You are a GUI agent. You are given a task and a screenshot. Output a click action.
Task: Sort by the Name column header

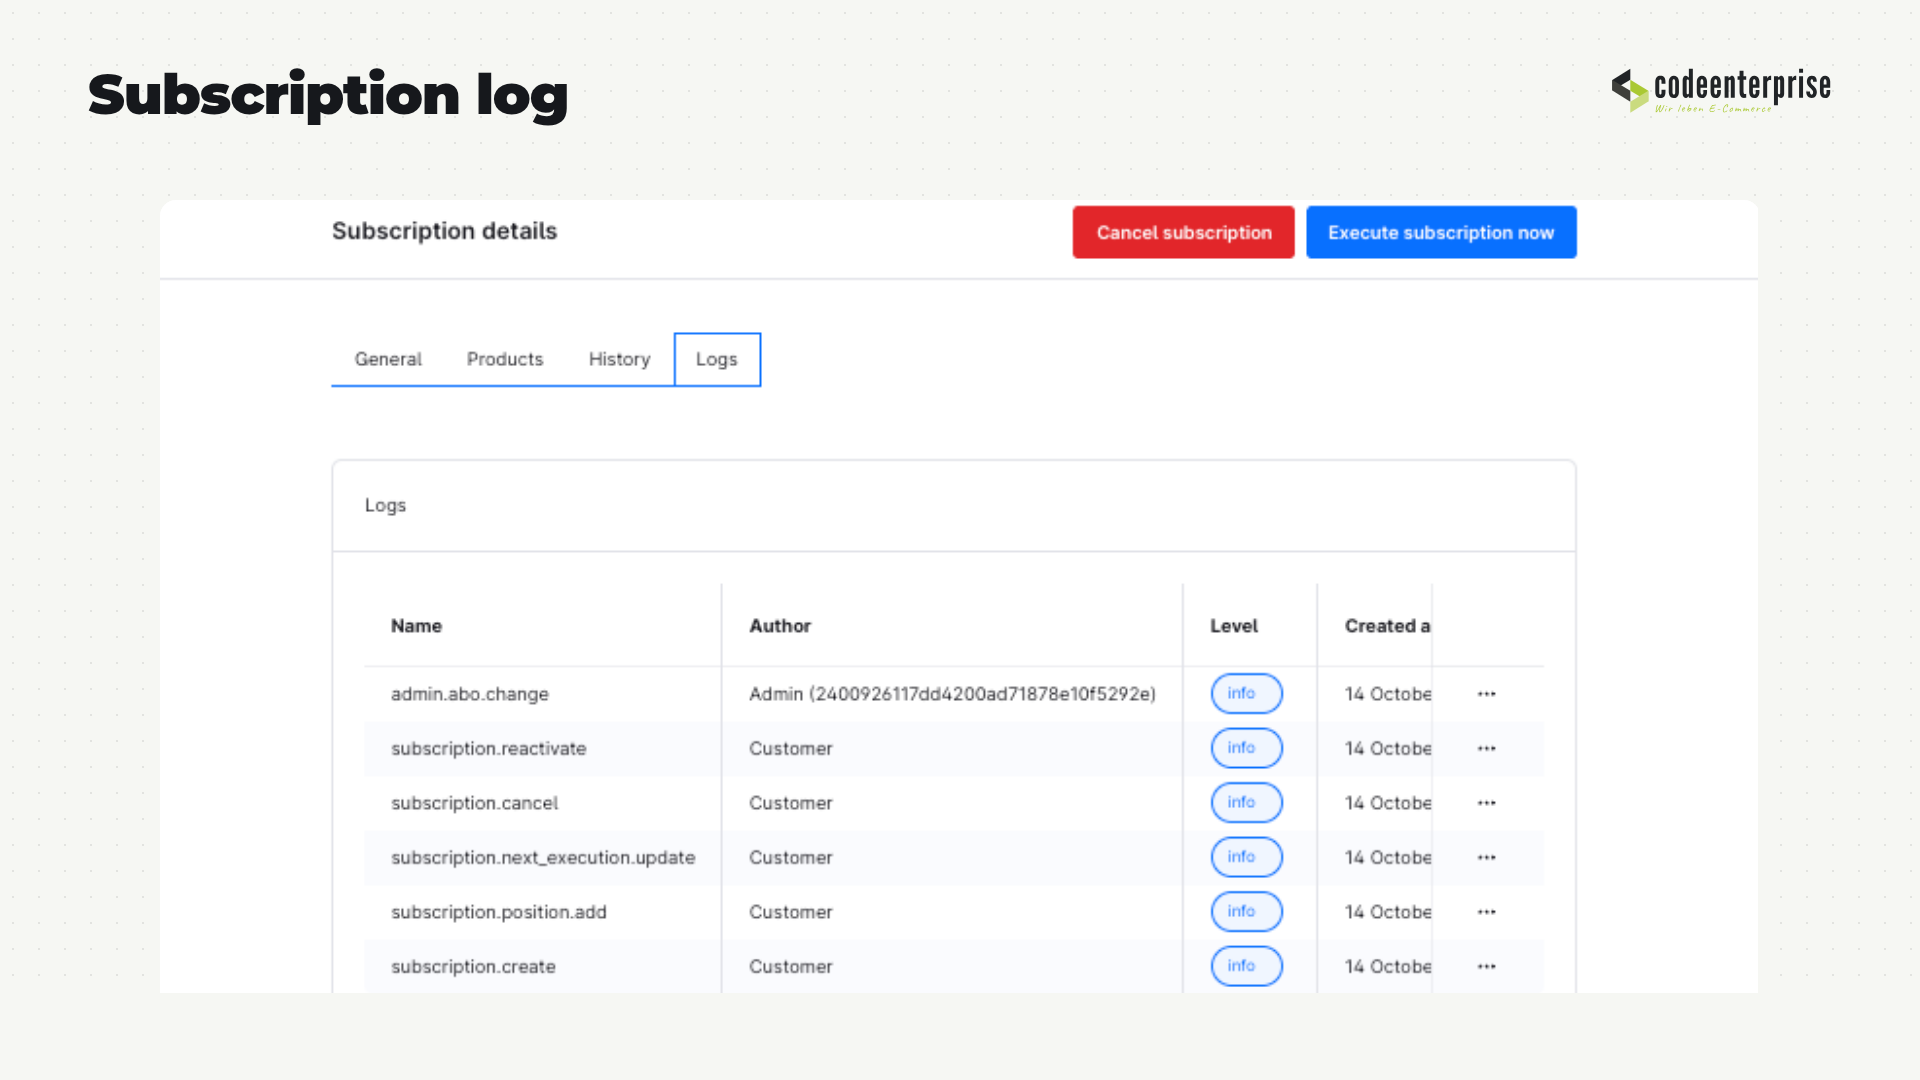point(416,626)
